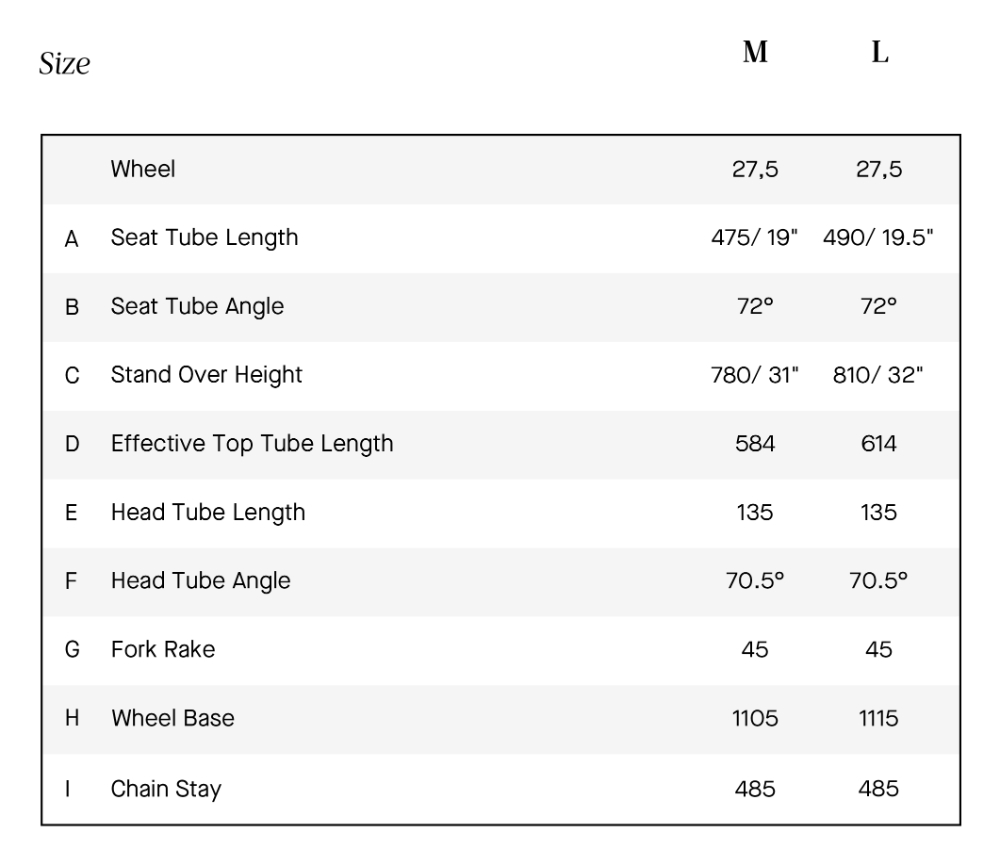Select the Seat Tube Length label
This screenshot has width=1000, height=865.
(204, 238)
